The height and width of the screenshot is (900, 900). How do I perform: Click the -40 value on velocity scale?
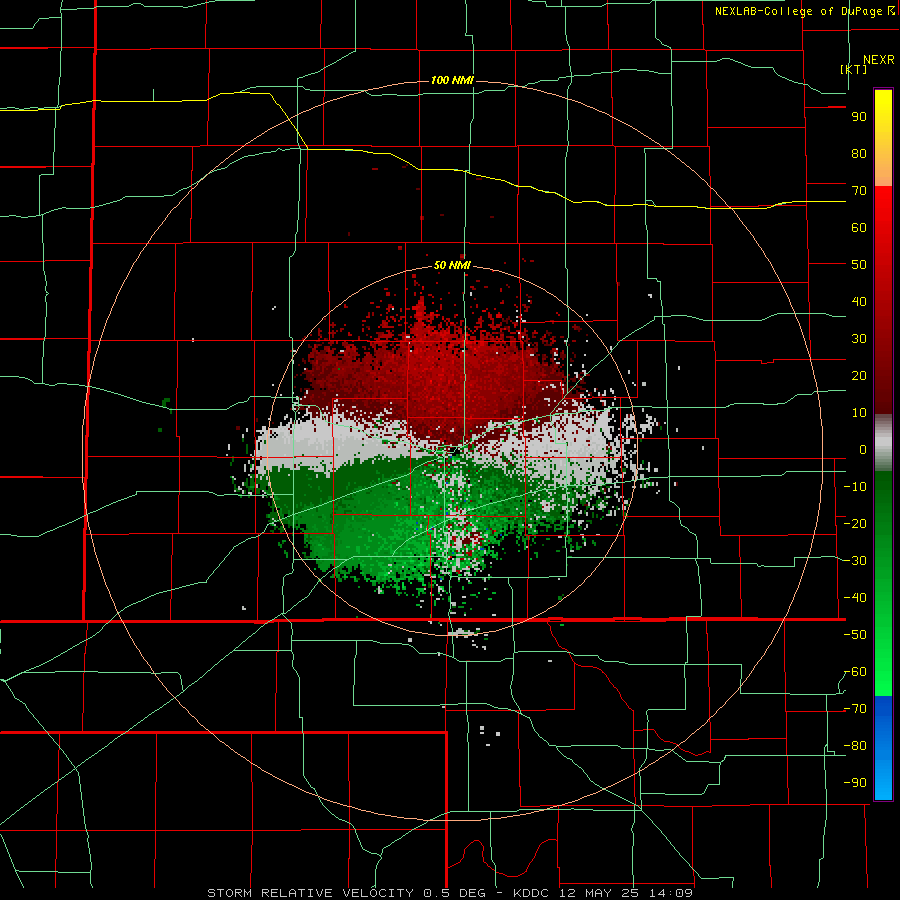855,598
